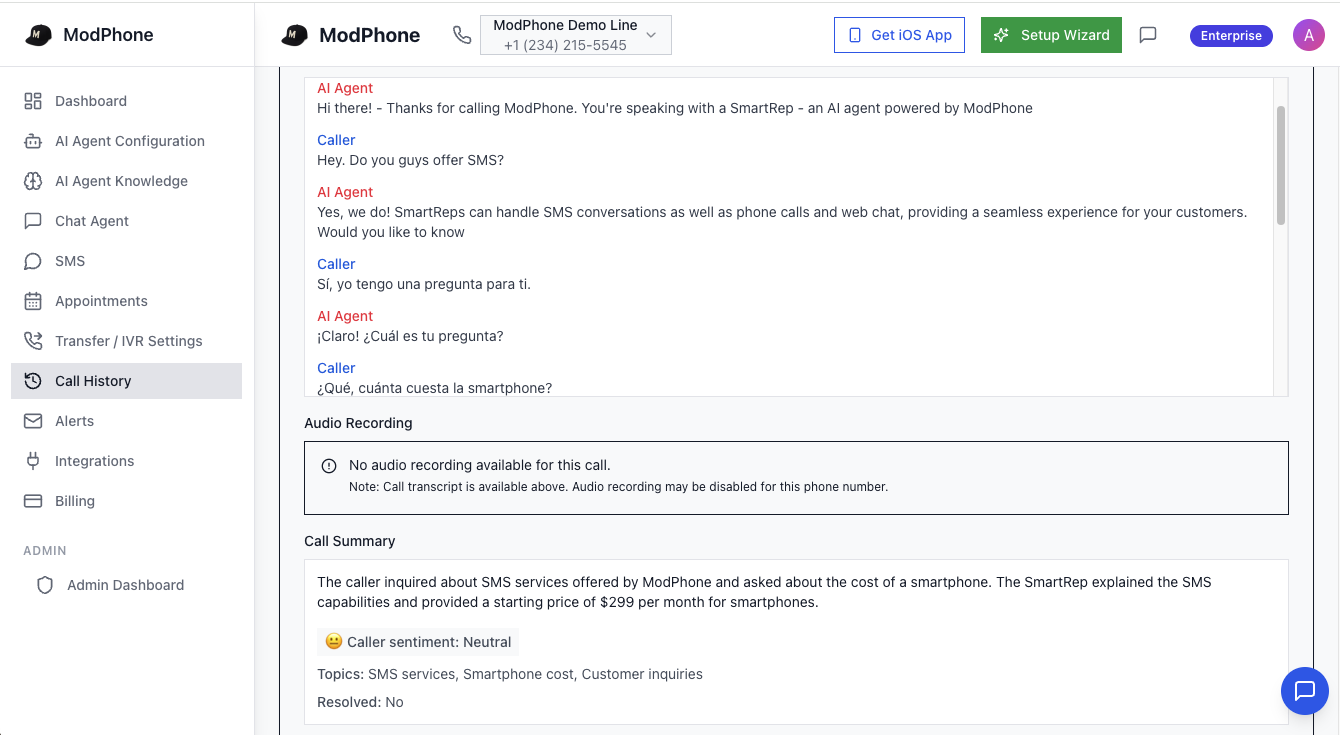Viewport: 1340px width, 735px height.
Task: Click the Appointments calendar icon
Action: [33, 301]
